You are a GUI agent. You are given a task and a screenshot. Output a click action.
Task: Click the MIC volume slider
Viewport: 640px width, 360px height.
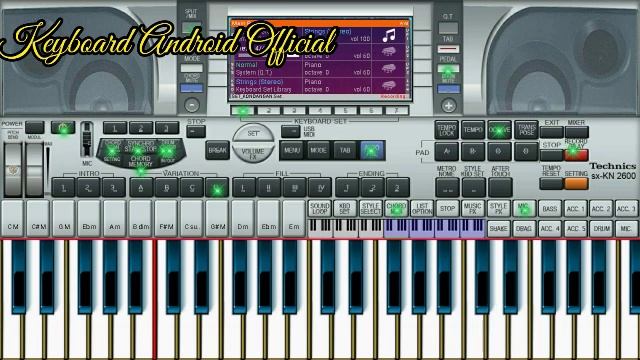coord(87,139)
